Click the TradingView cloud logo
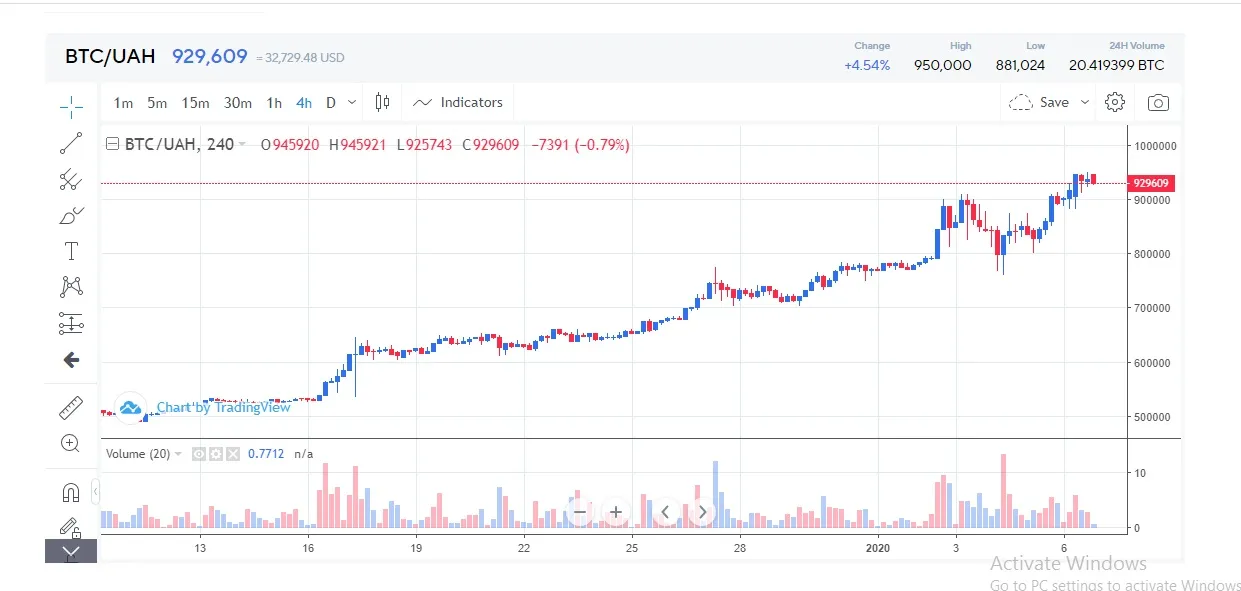Image resolution: width=1241 pixels, height=591 pixels. 131,407
